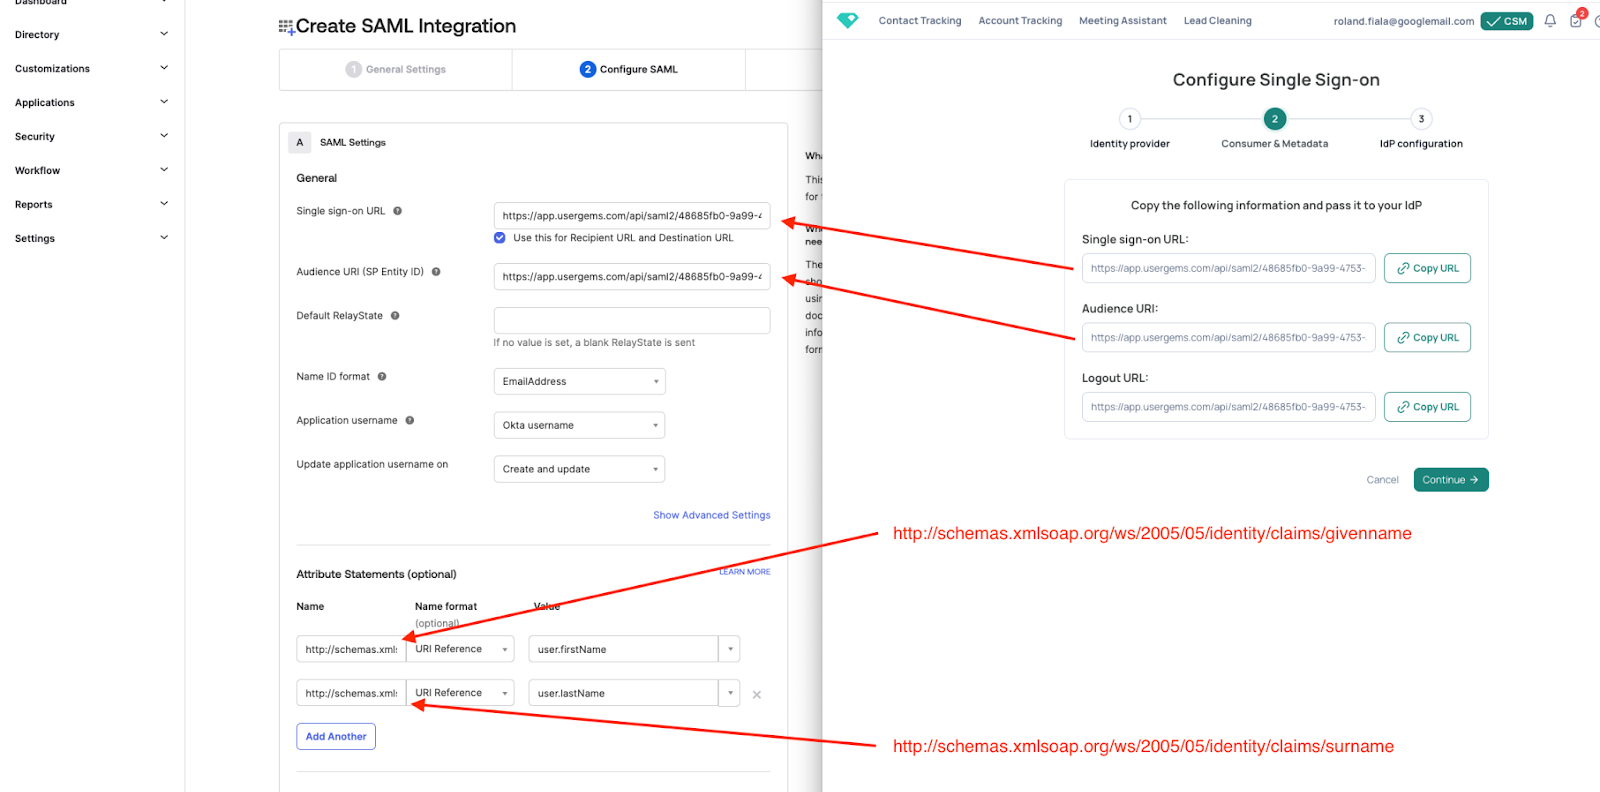Screen dimensions: 1600x792
Task: Open the tasks icon with red badge
Action: pos(1576,19)
